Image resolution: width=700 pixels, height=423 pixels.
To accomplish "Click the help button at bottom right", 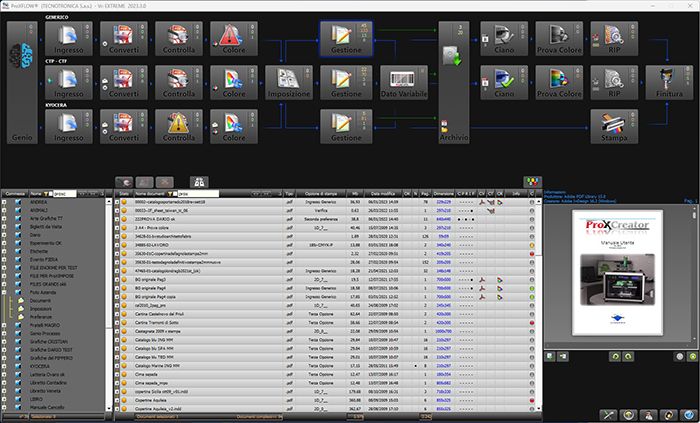I will (689, 415).
